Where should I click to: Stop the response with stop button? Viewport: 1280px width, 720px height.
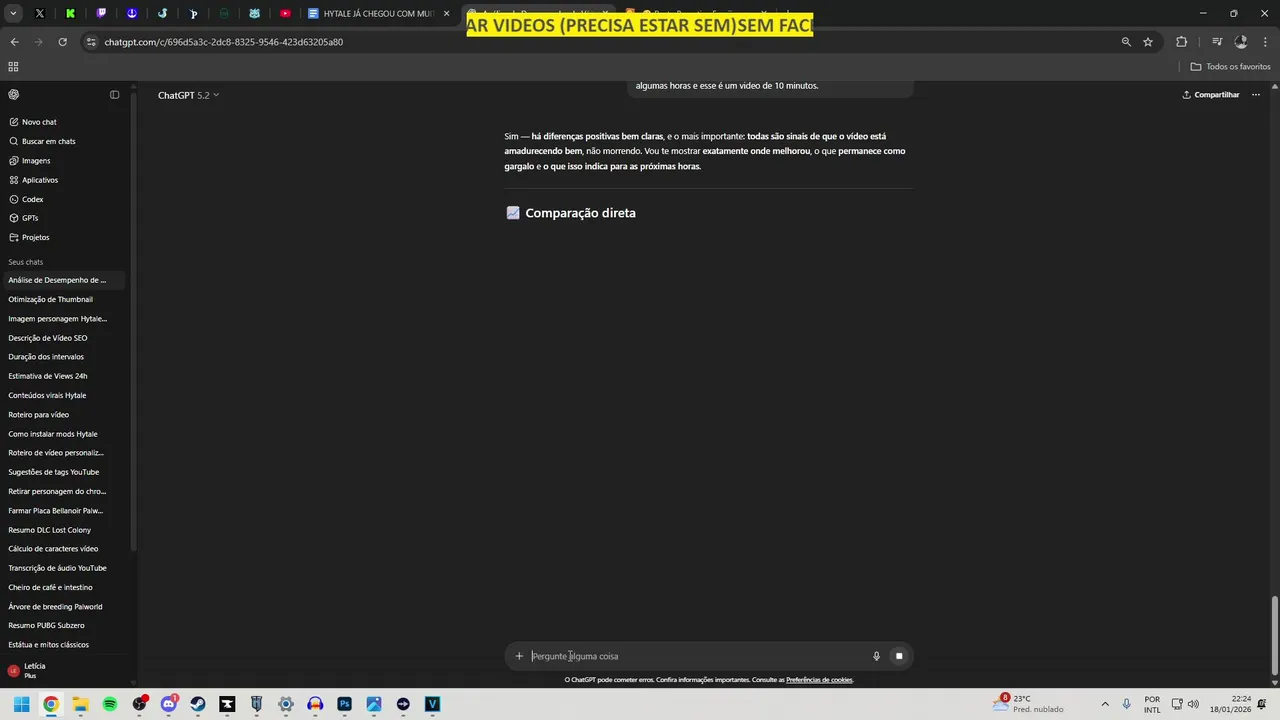(x=899, y=656)
